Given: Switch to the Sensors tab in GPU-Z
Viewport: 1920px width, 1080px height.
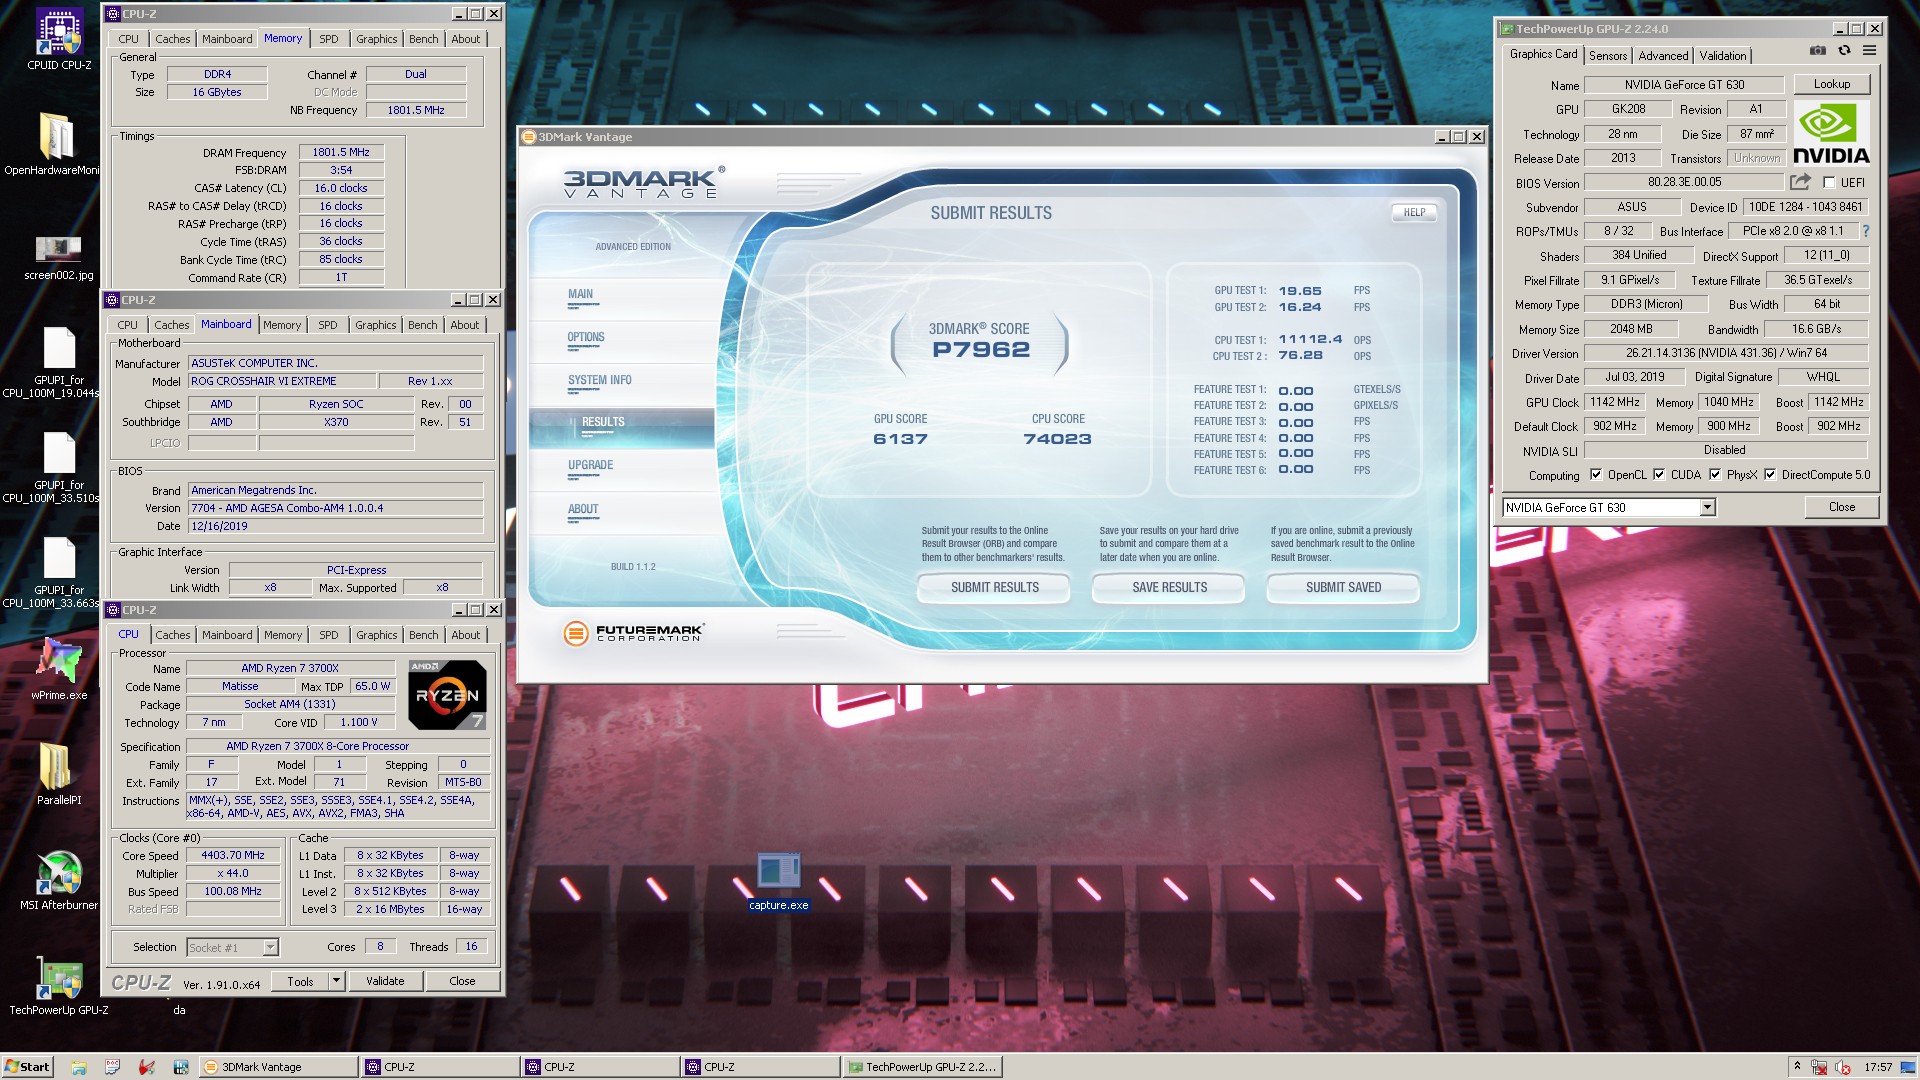Looking at the screenshot, I should tap(1608, 56).
